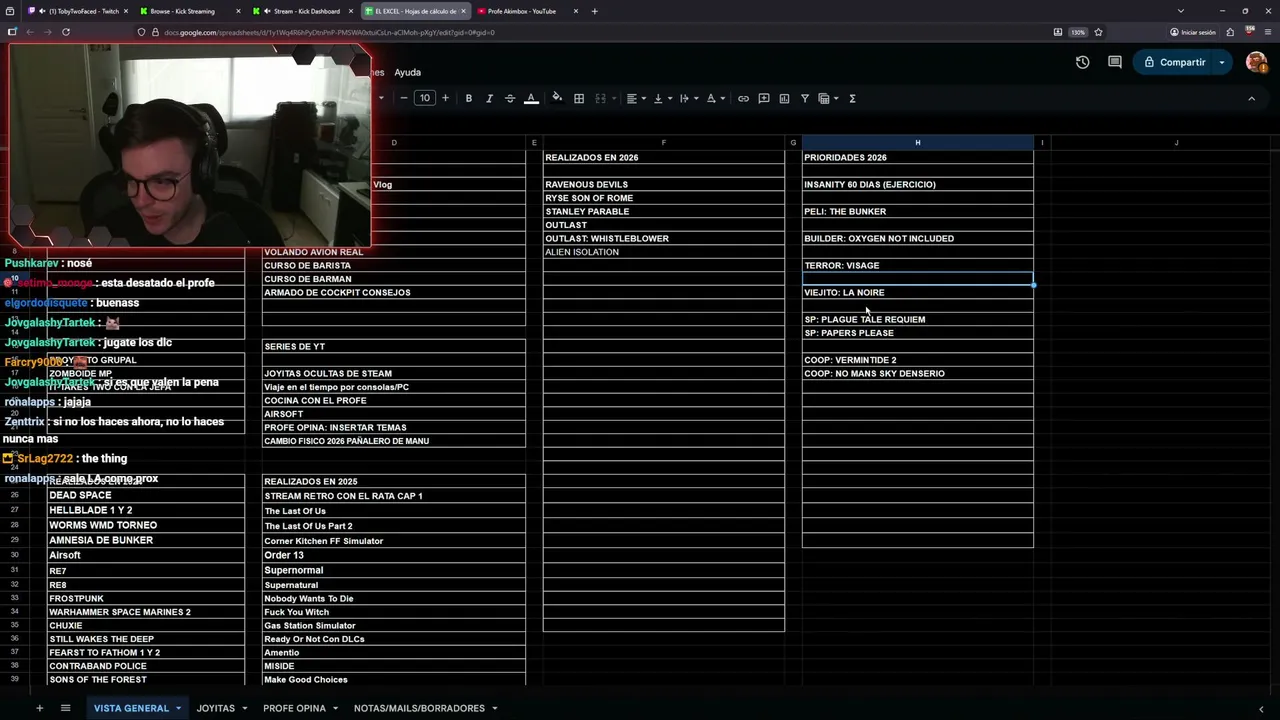The height and width of the screenshot is (720, 1280).
Task: Open PROFE OPINA tab dropdown arrow
Action: click(x=335, y=708)
